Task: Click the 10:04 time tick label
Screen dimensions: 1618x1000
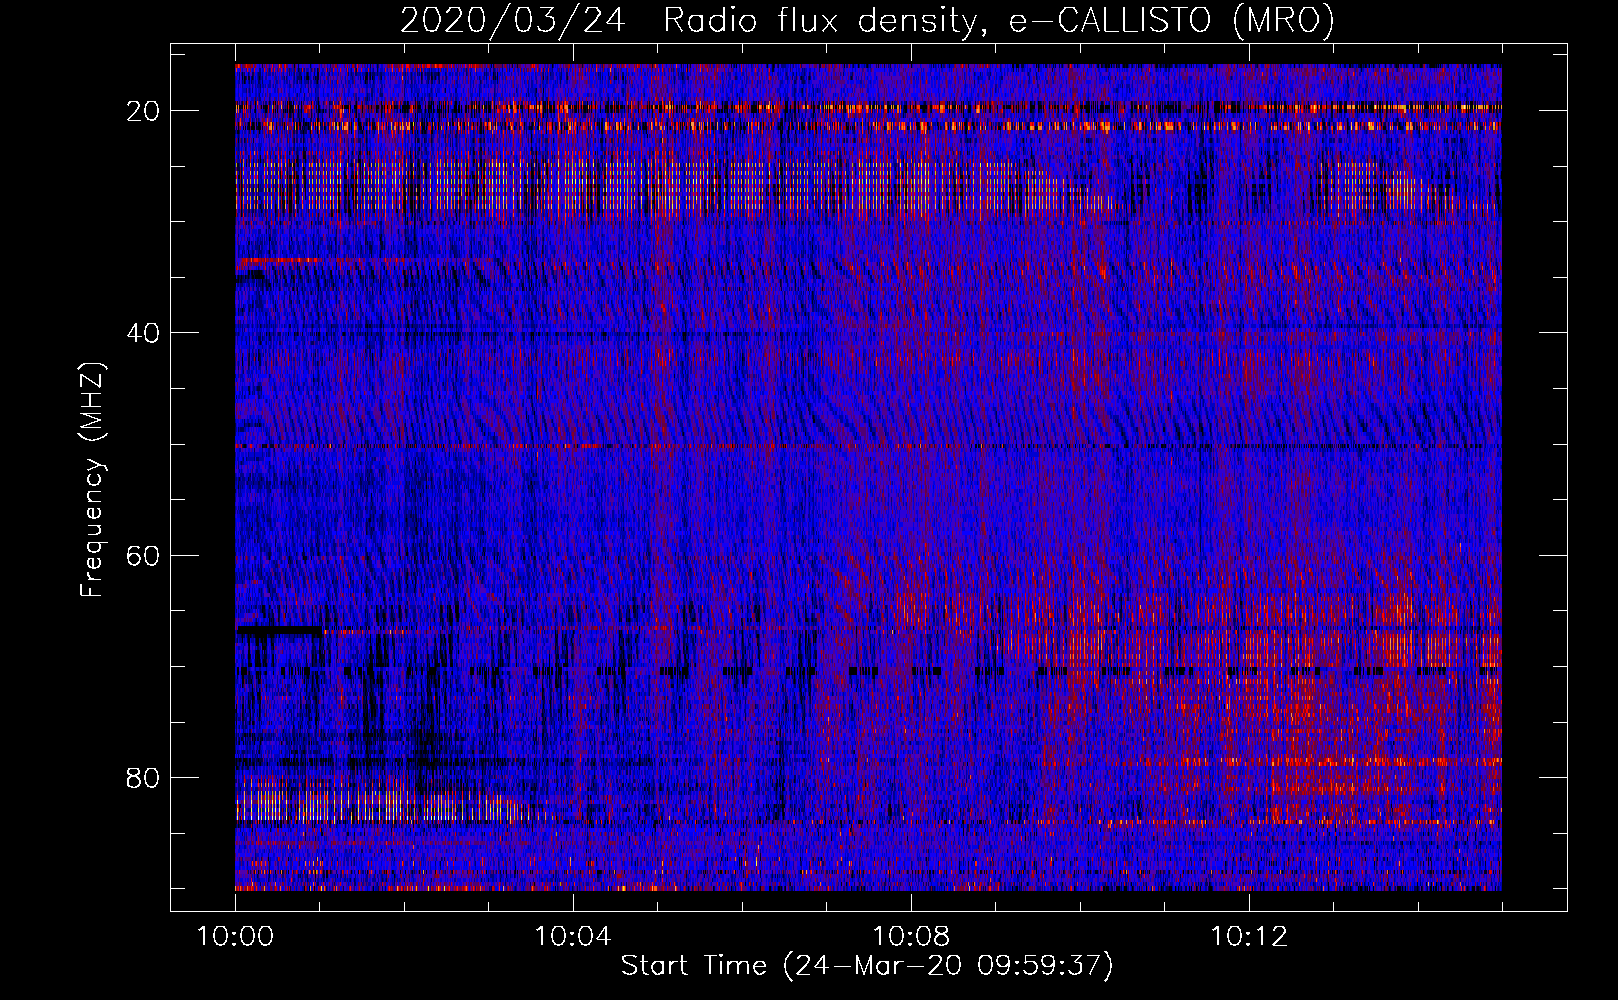Action: click(573, 937)
